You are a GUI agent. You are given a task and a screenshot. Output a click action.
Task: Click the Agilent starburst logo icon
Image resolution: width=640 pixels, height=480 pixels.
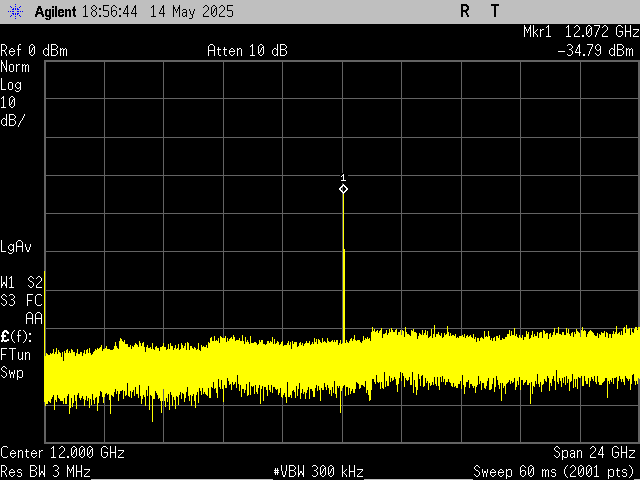(16, 11)
